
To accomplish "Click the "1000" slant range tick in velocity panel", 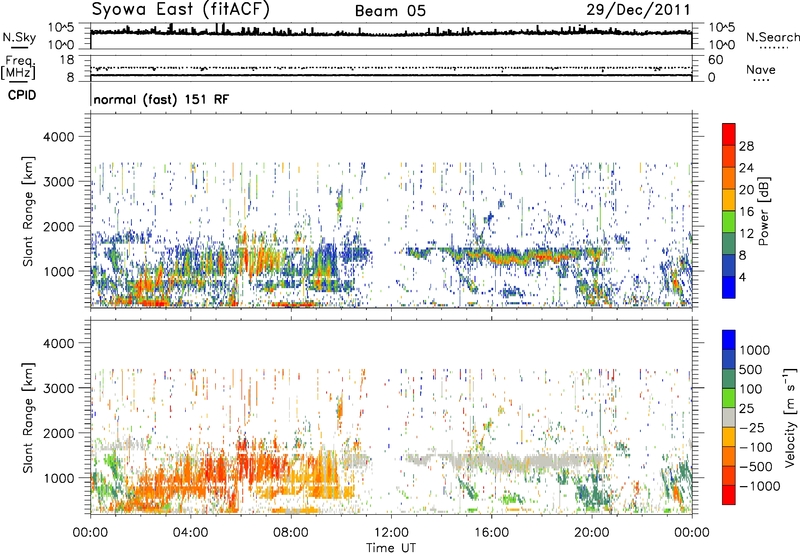I will click(58, 478).
